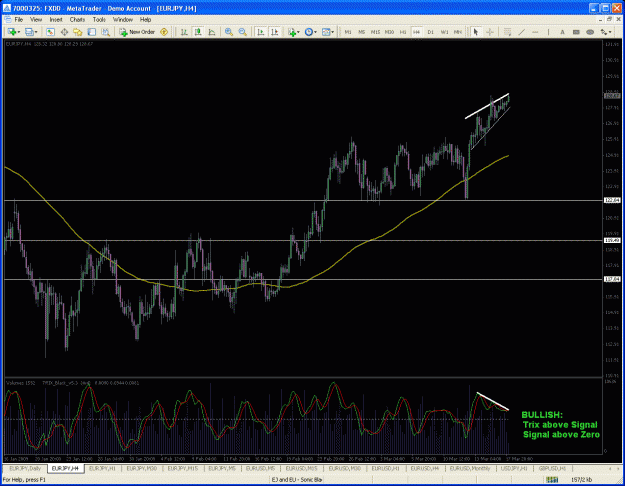Show the Data Window crosshair-circle icon

click(64, 32)
